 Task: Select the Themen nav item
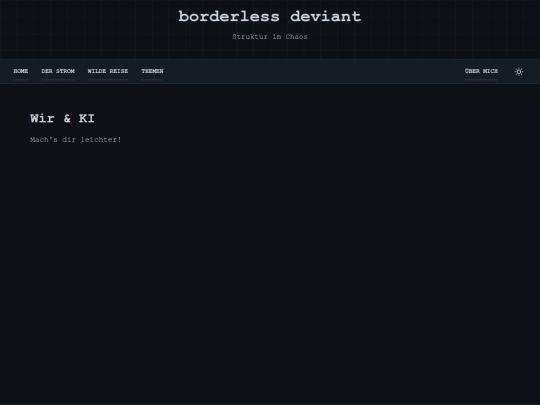point(152,71)
